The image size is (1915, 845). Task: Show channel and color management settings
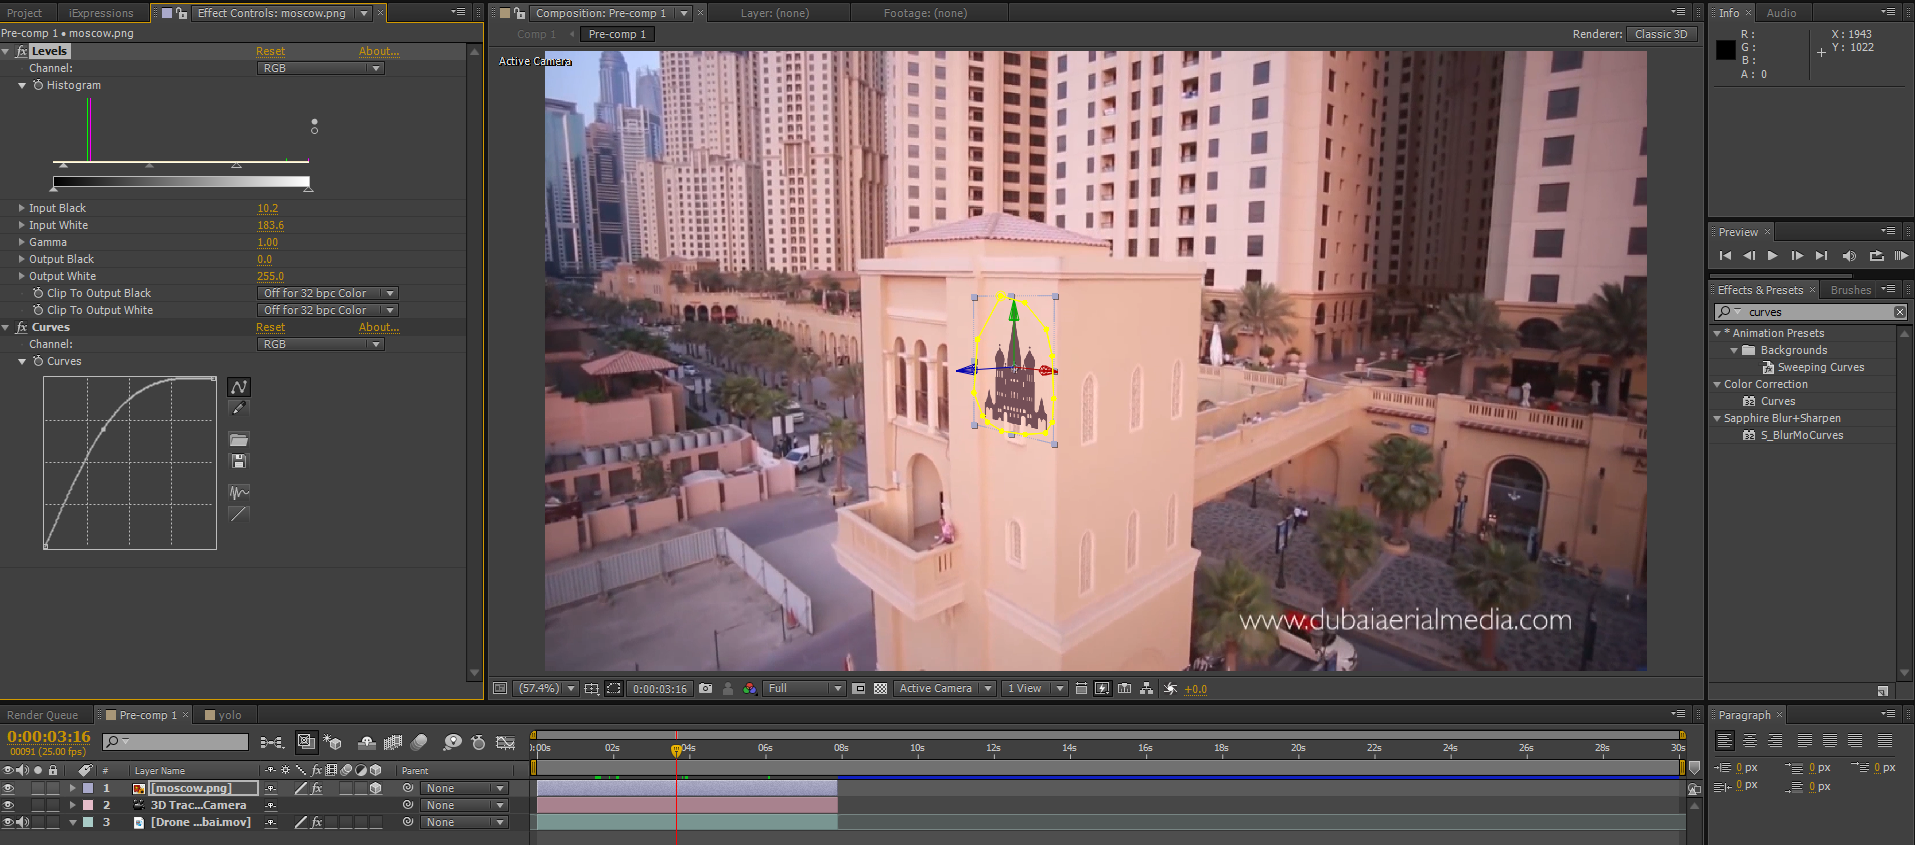tap(749, 688)
